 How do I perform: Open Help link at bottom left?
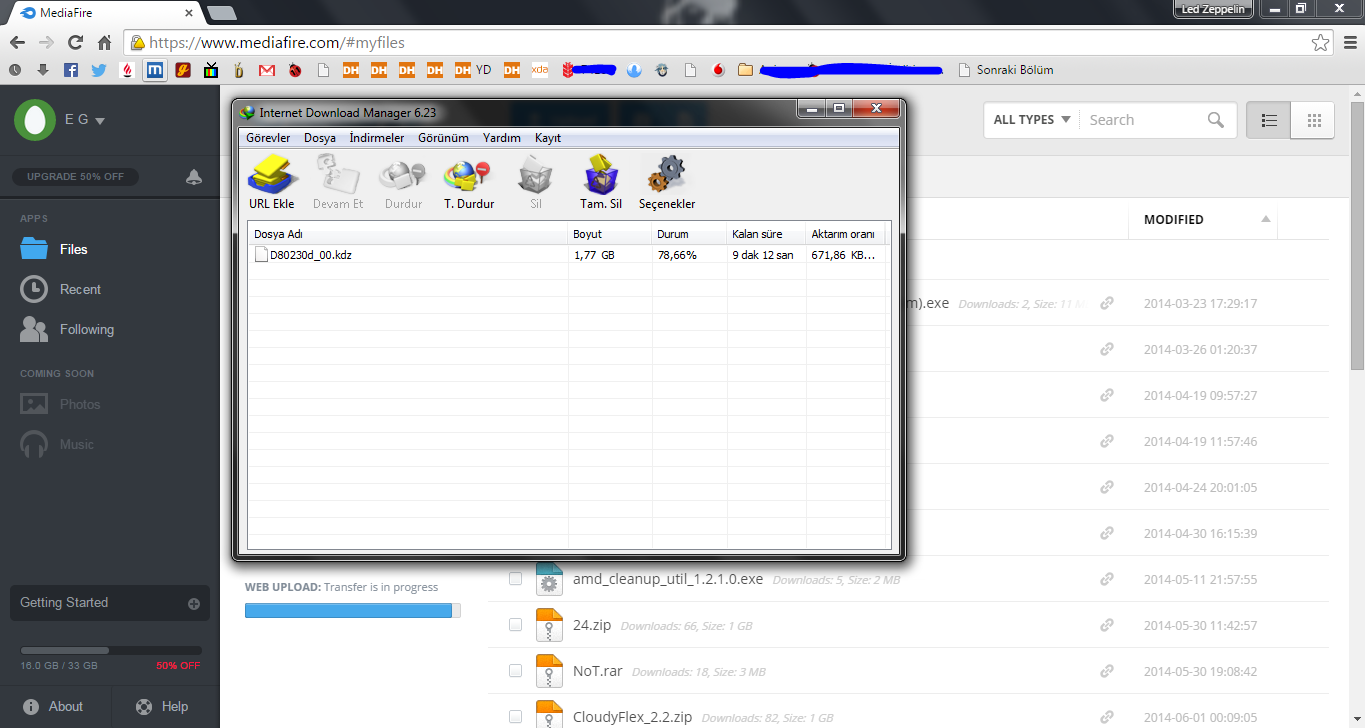pos(162,706)
